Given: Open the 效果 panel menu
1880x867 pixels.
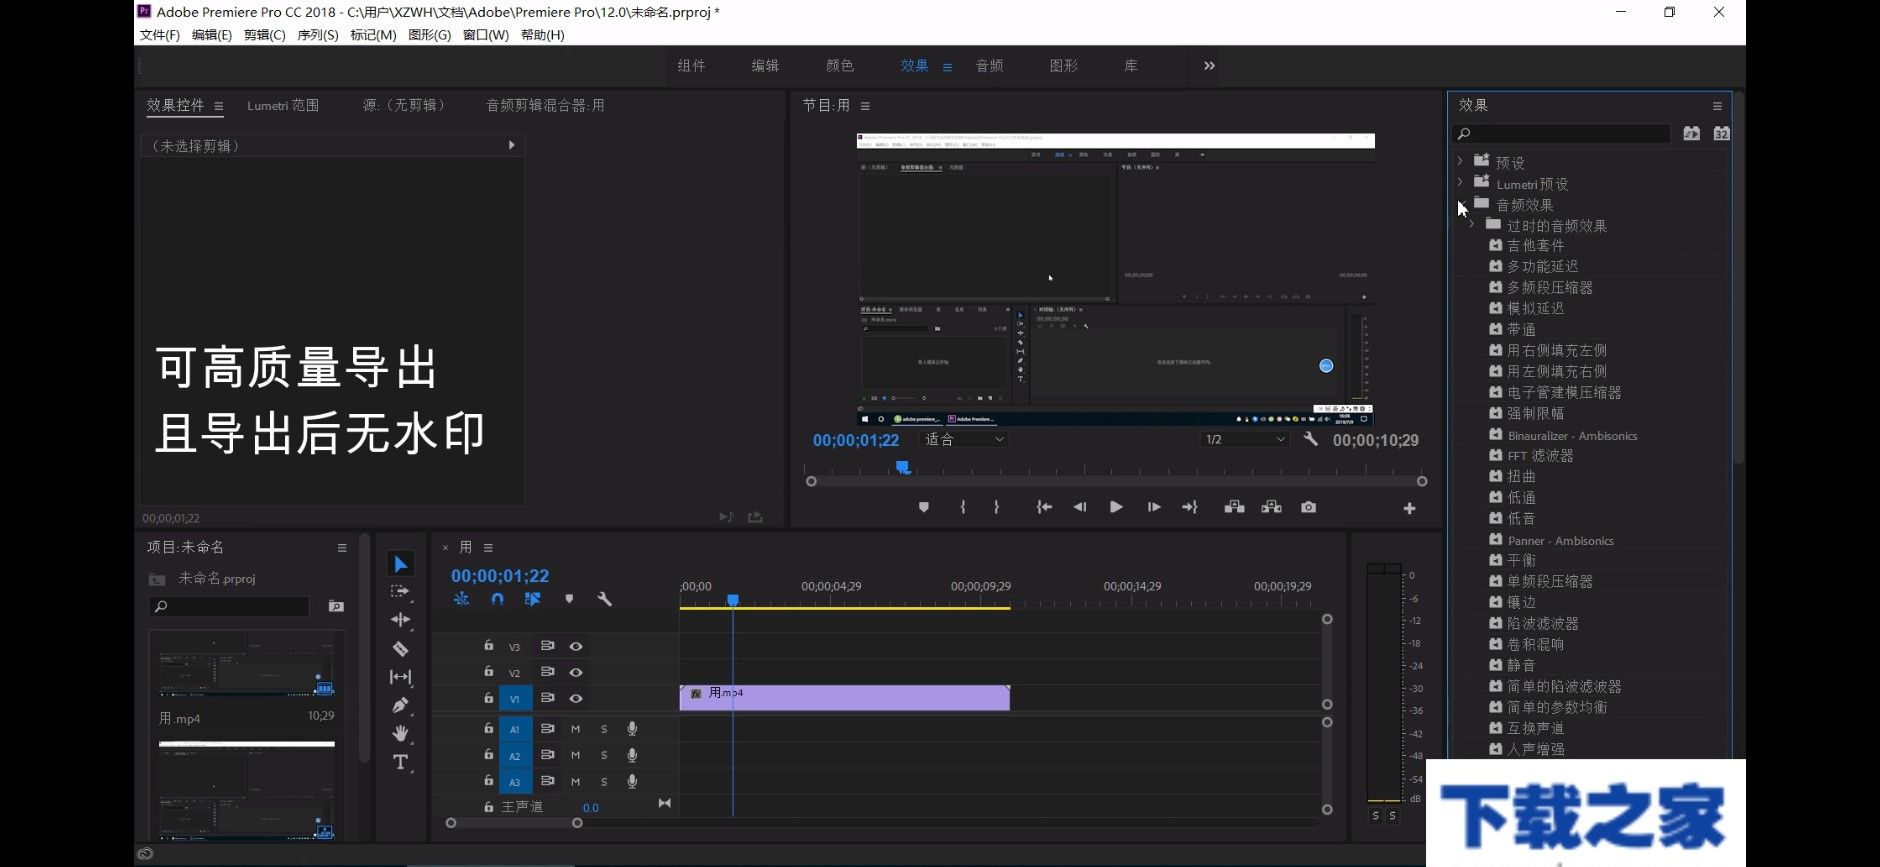Looking at the screenshot, I should tap(1717, 106).
